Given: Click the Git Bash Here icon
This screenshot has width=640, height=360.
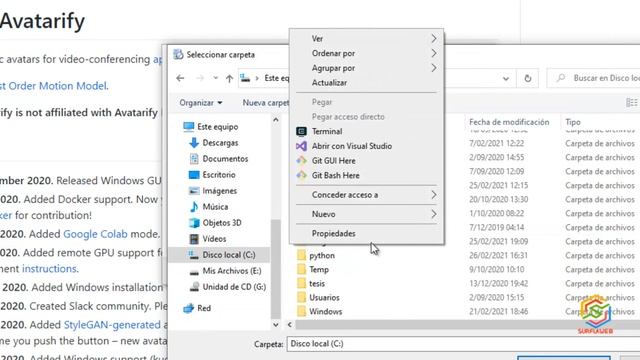Looking at the screenshot, I should 301,176.
